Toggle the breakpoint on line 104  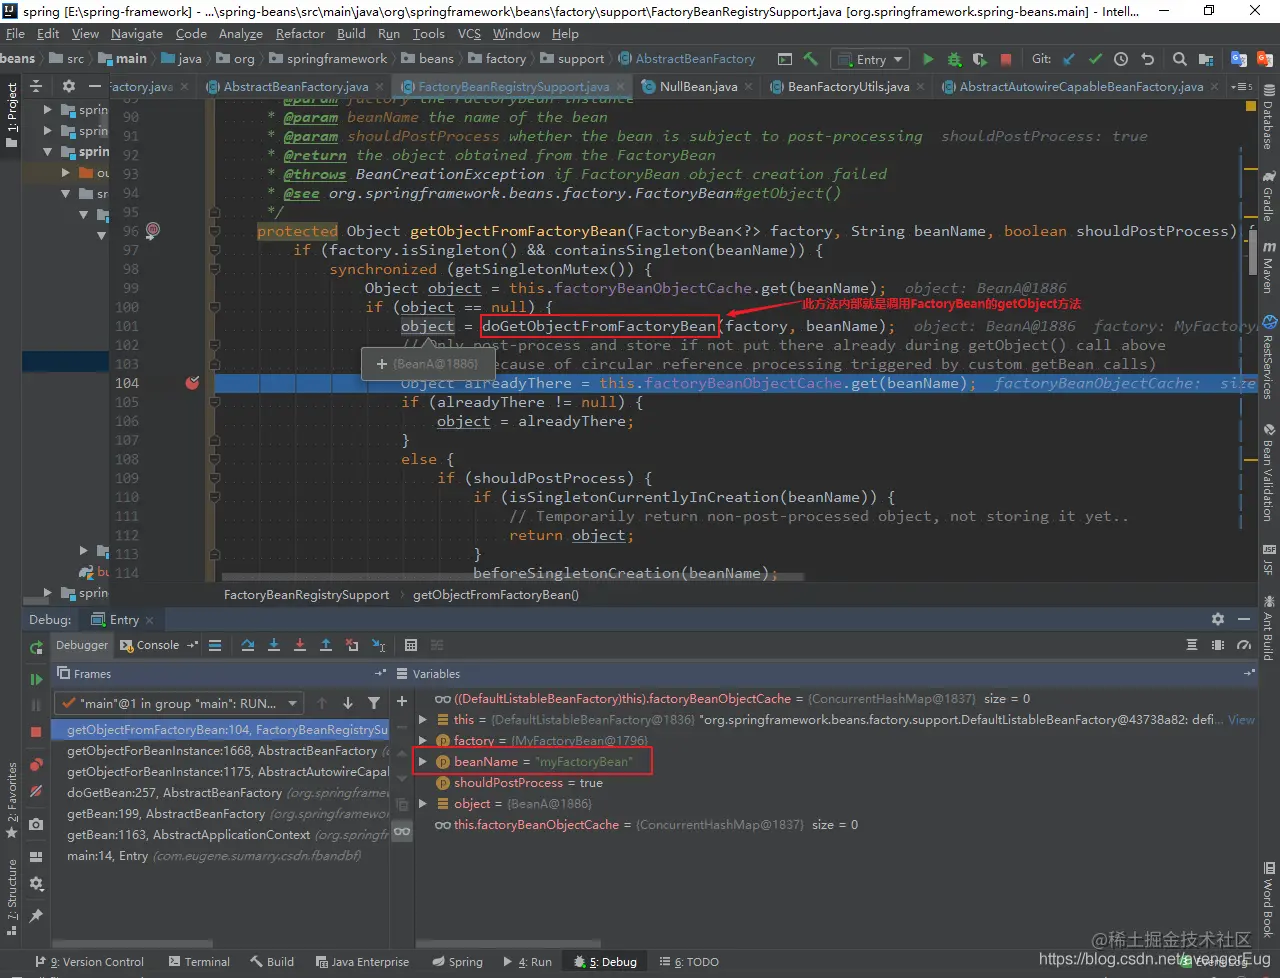pyautogui.click(x=192, y=383)
